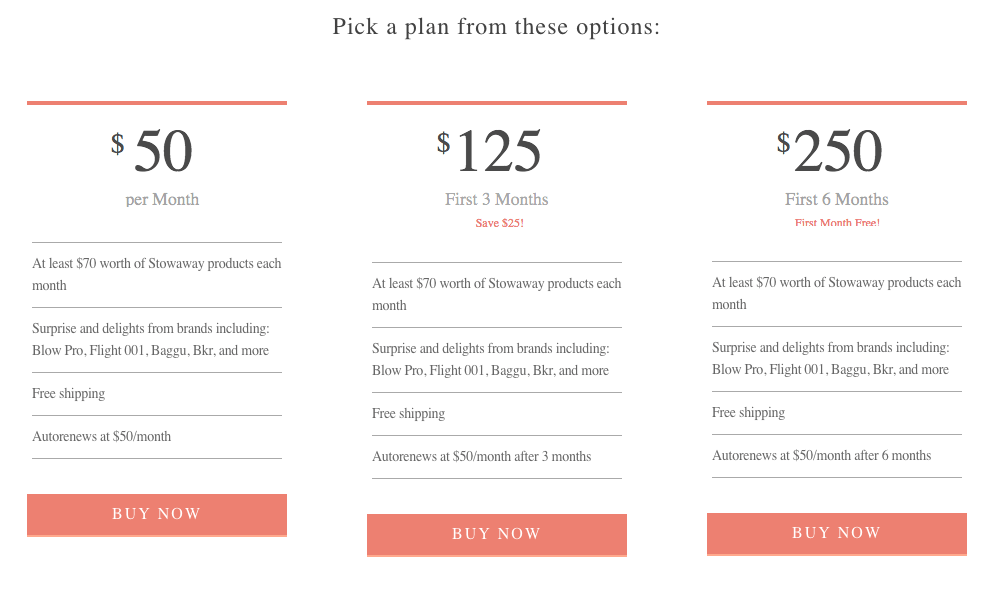The height and width of the screenshot is (613, 1008).
Task: Click the 'First 6 Months' label
Action: [837, 200]
